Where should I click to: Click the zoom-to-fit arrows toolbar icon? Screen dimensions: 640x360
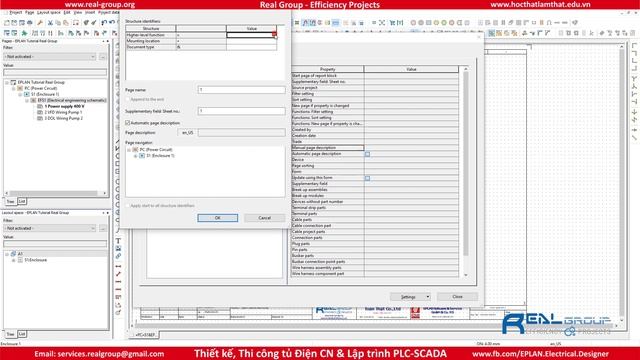pos(382,23)
